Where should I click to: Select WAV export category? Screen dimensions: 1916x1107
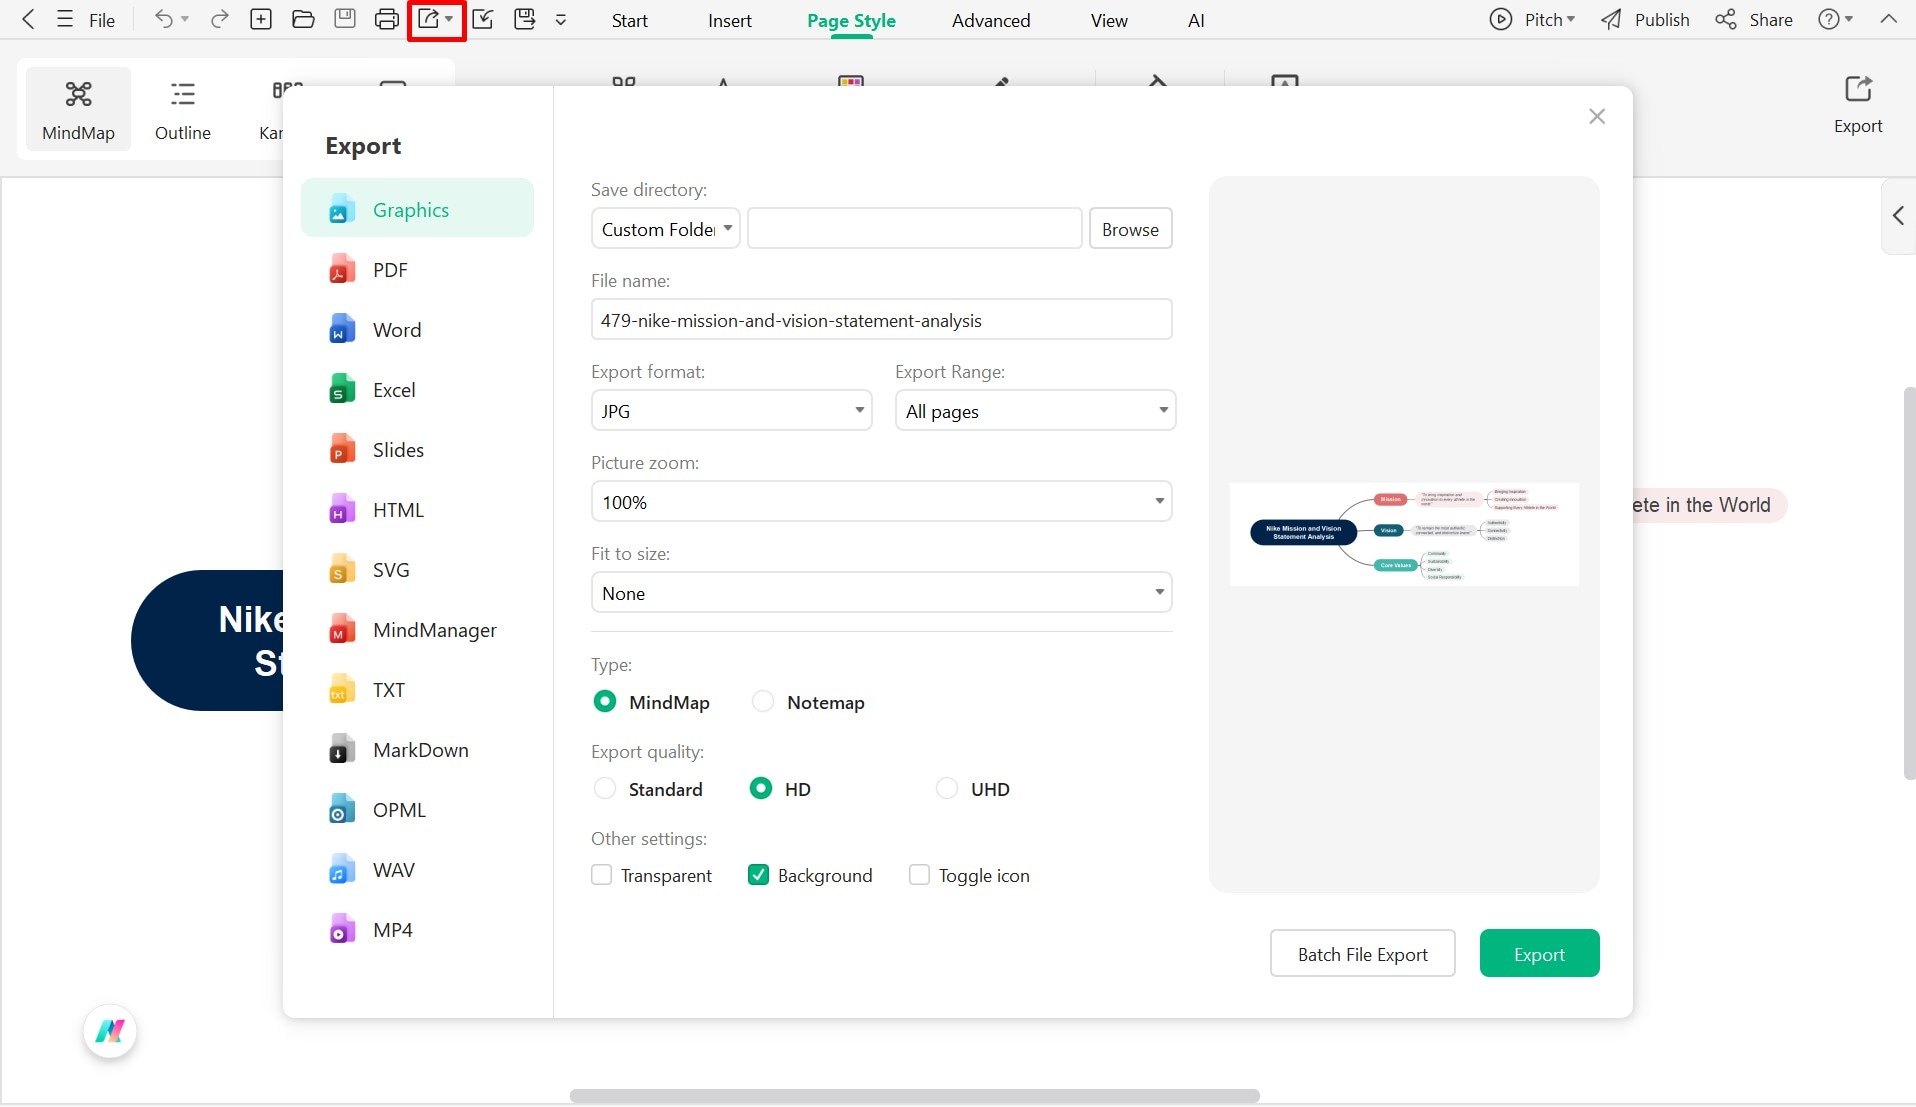point(417,870)
